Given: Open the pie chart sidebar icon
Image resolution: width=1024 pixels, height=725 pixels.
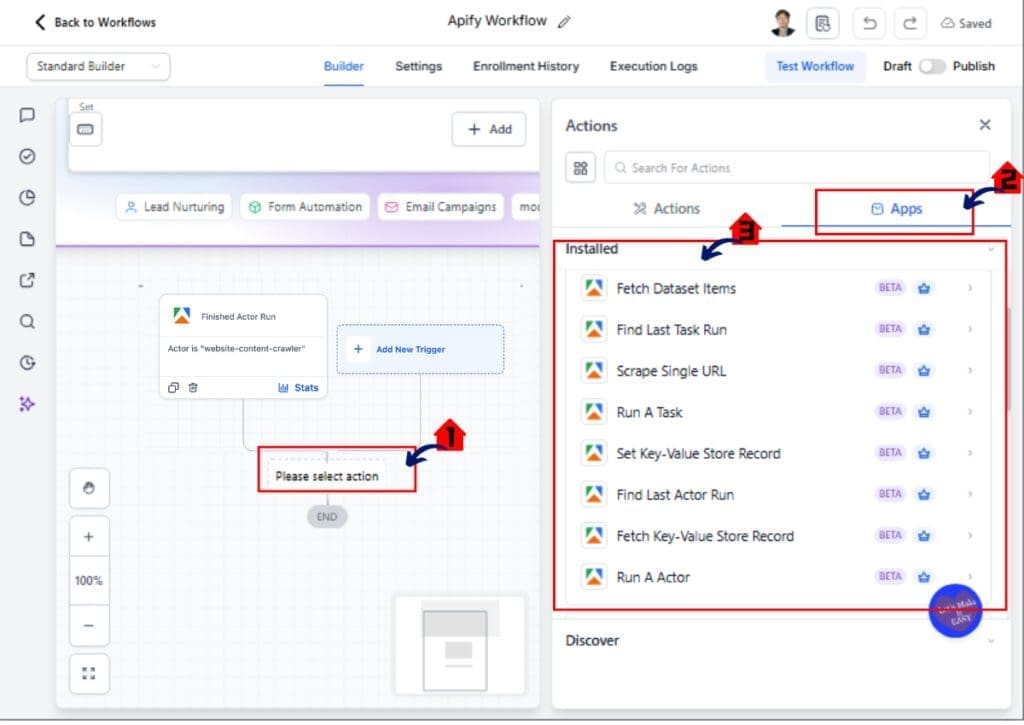Looking at the screenshot, I should [27, 198].
